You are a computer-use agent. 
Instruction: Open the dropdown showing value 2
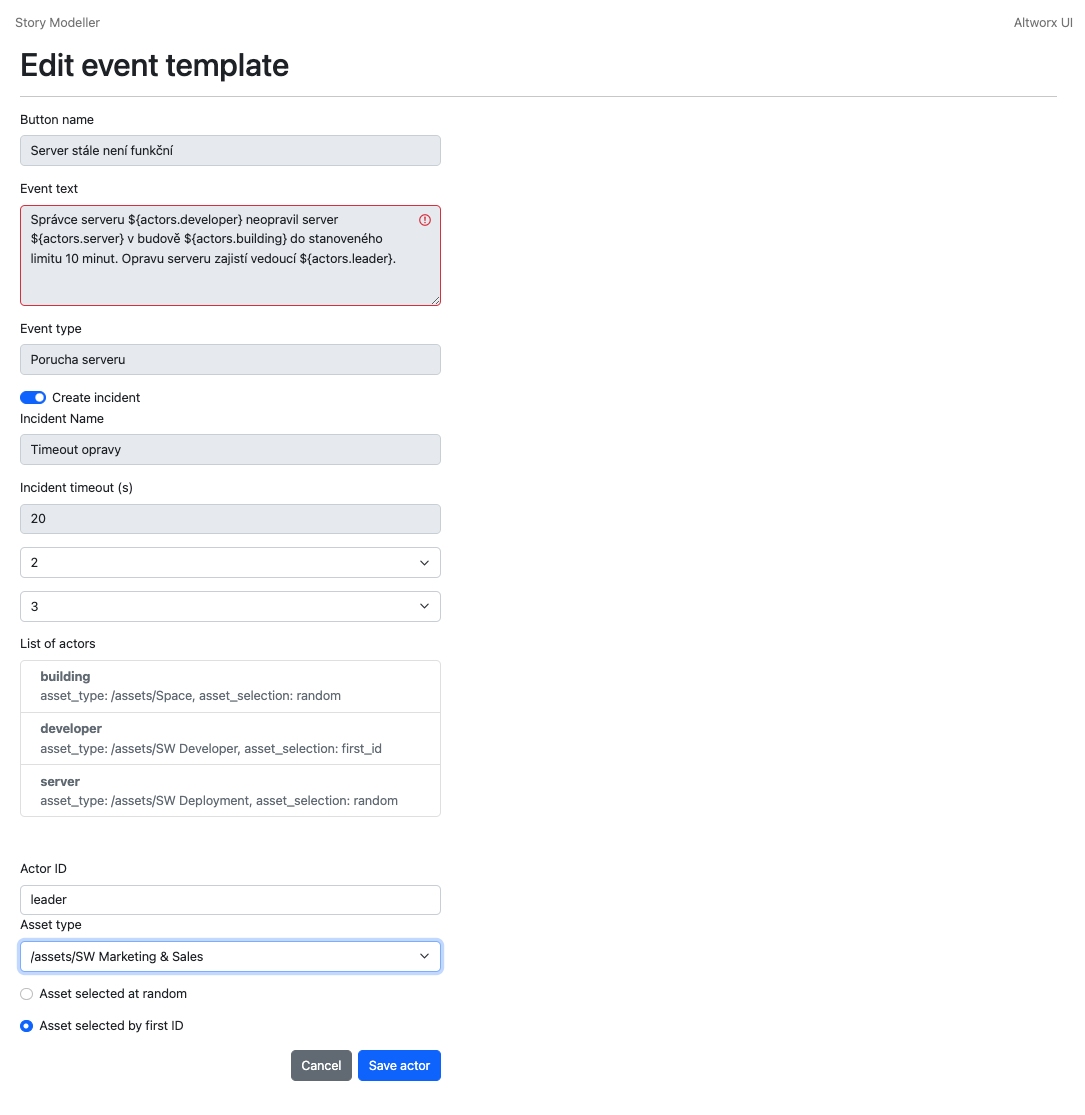tap(230, 563)
